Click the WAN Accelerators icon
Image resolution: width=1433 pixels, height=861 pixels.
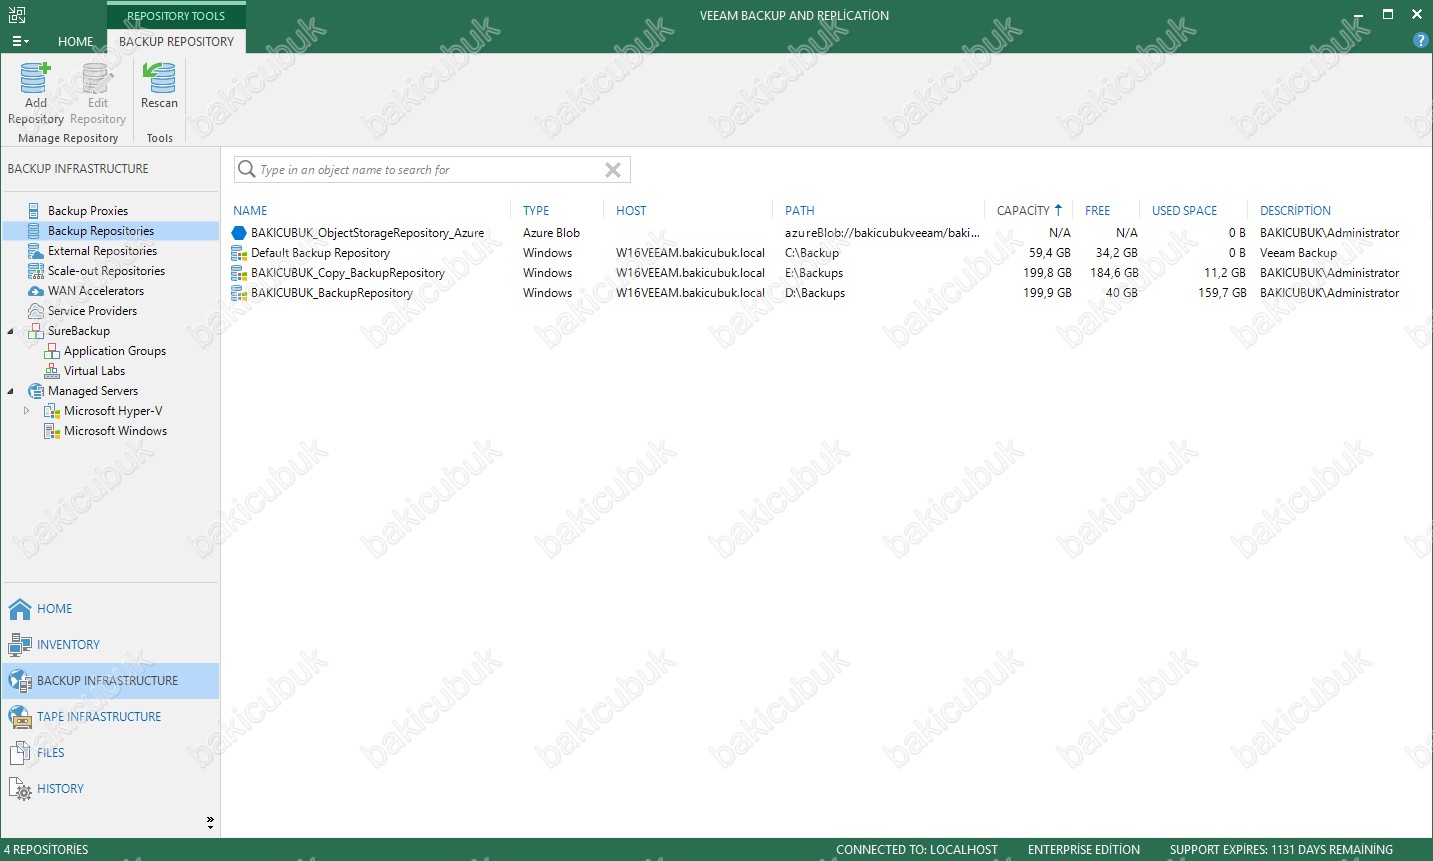click(36, 291)
